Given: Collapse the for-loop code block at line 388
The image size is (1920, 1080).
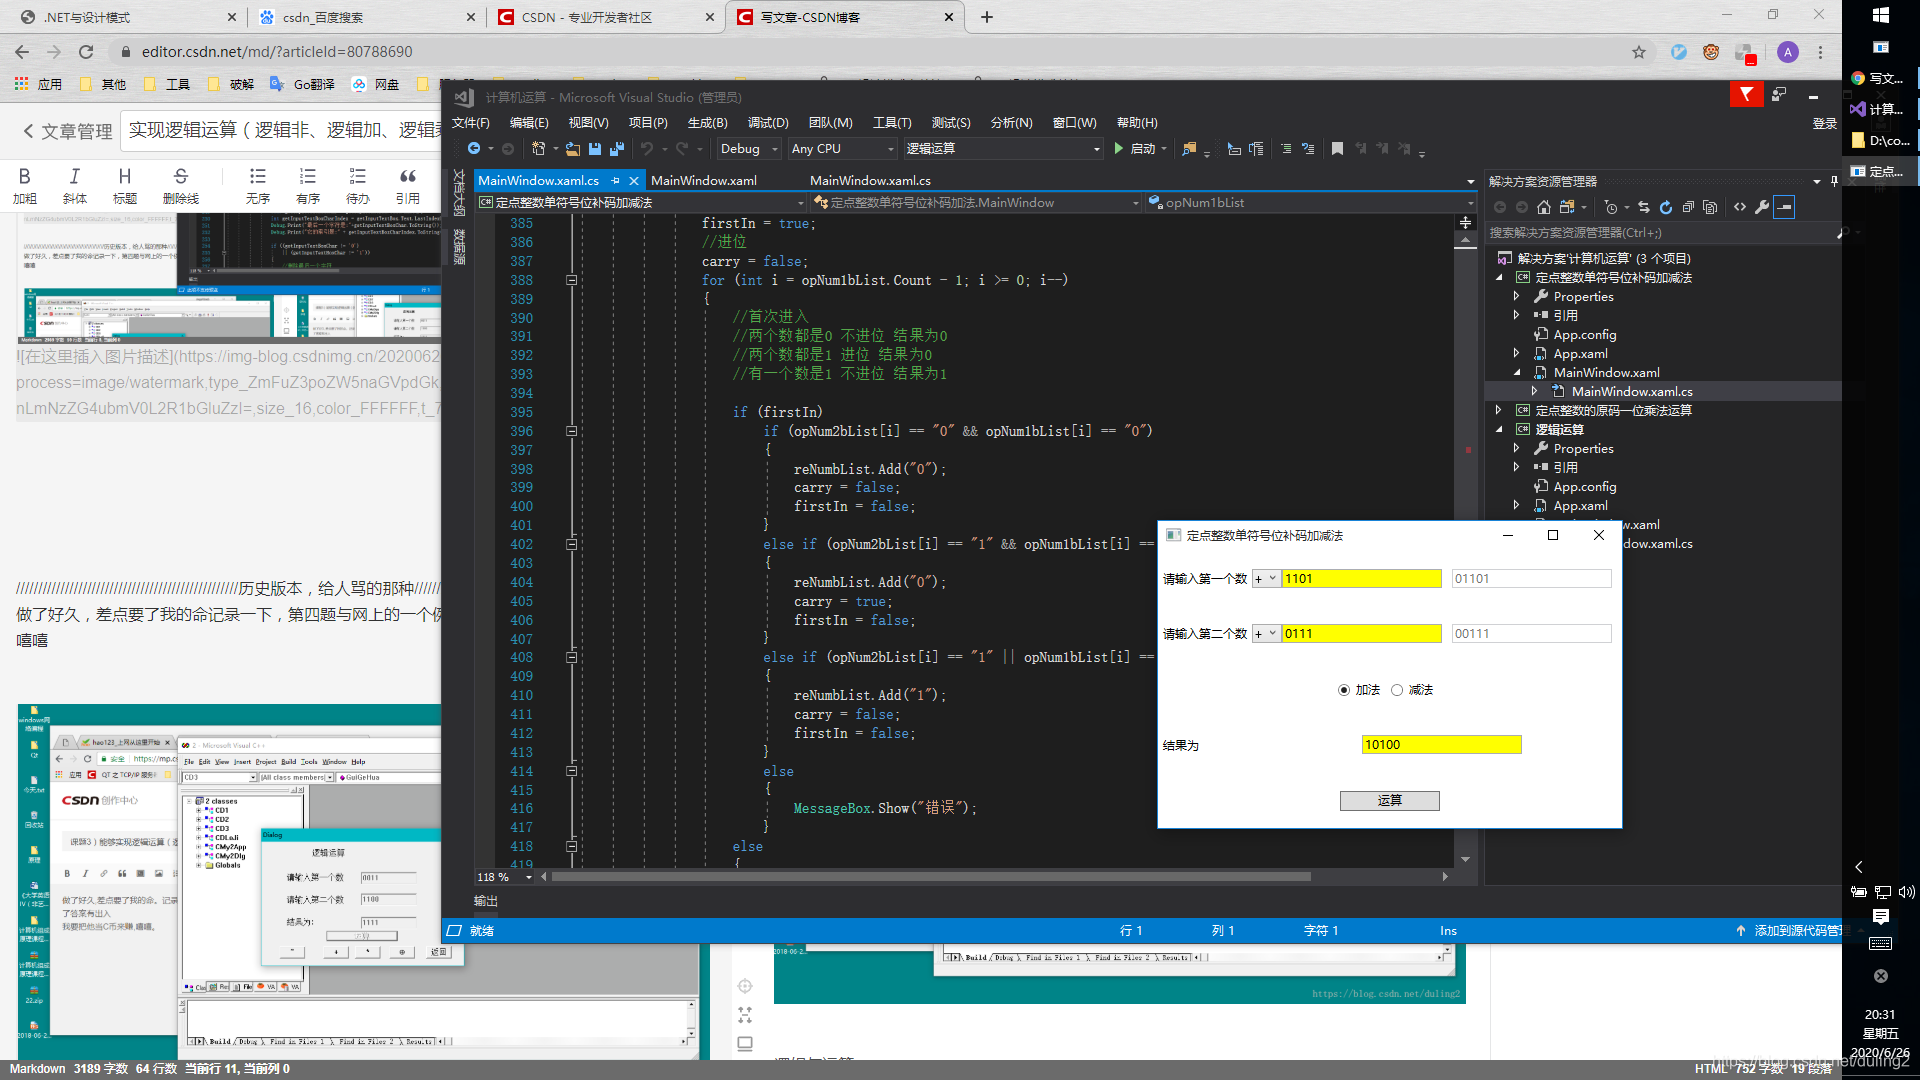Looking at the screenshot, I should pyautogui.click(x=571, y=280).
